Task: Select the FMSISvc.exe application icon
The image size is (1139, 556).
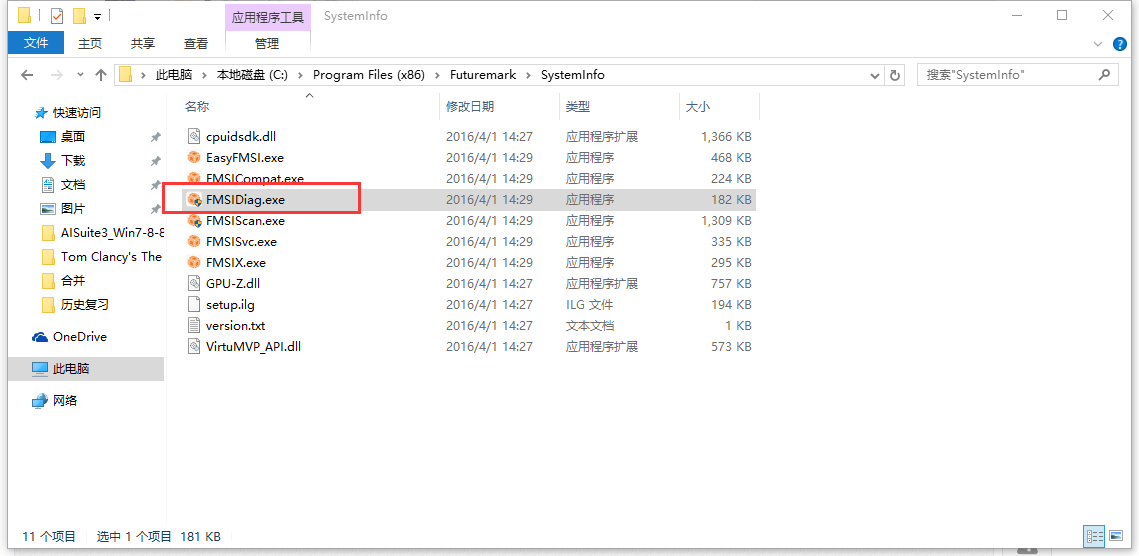Action: coord(193,241)
